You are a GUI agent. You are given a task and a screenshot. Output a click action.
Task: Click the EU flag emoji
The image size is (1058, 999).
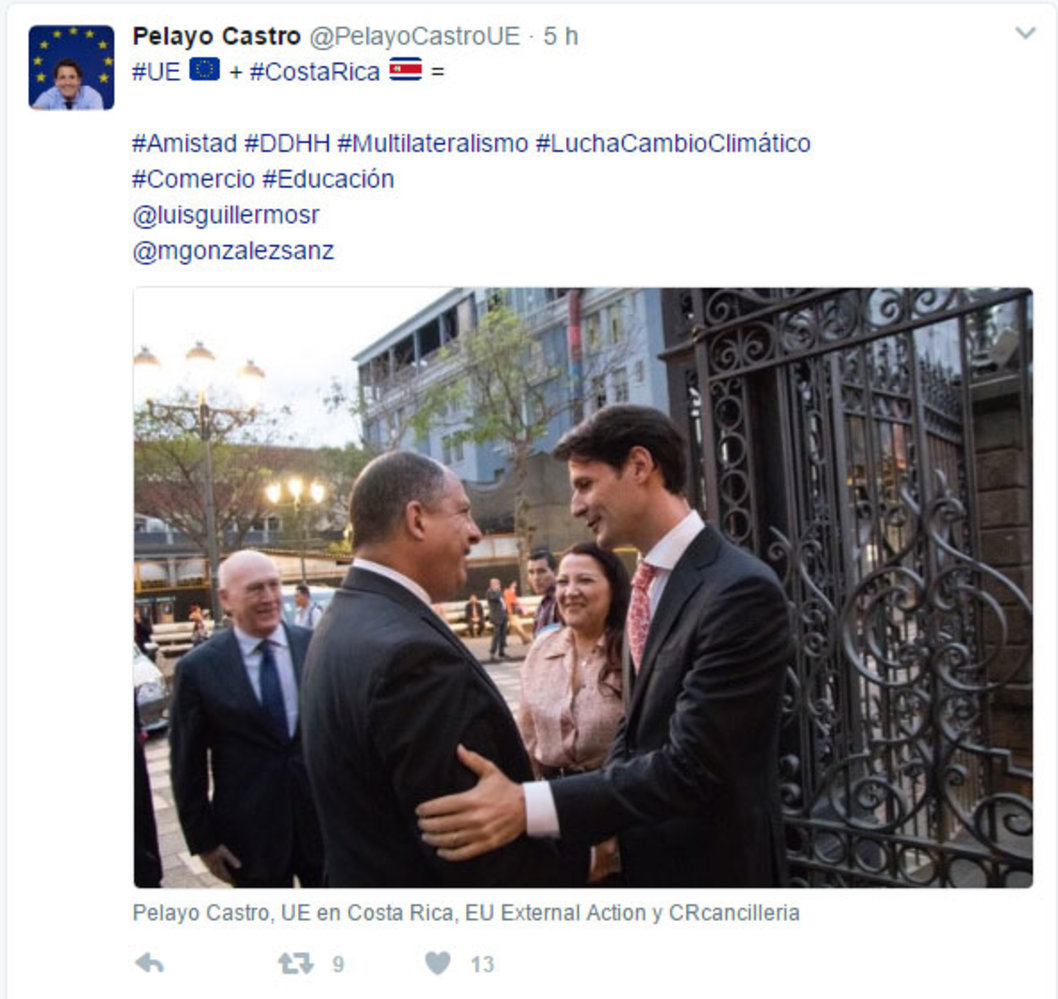[x=204, y=69]
